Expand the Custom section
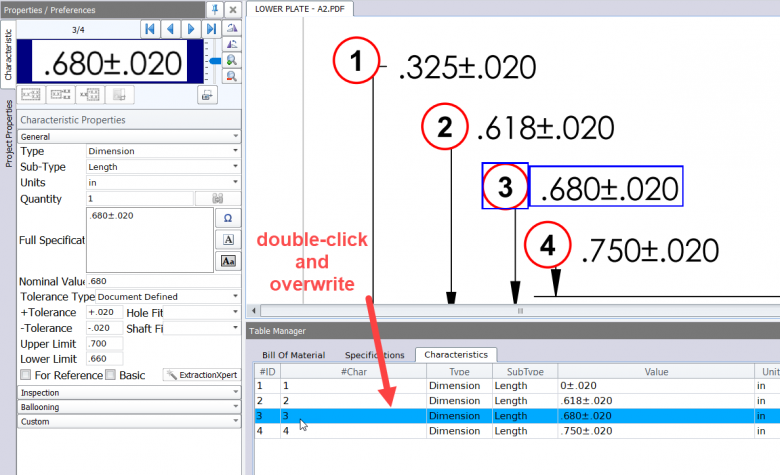Image resolution: width=780 pixels, height=475 pixels. pyautogui.click(x=129, y=421)
